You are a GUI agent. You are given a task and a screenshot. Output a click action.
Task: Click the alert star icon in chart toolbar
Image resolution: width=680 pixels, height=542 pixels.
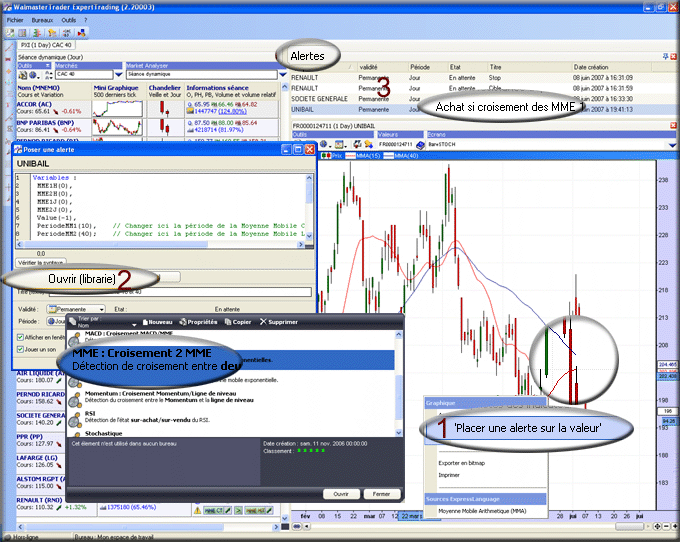(x=368, y=144)
